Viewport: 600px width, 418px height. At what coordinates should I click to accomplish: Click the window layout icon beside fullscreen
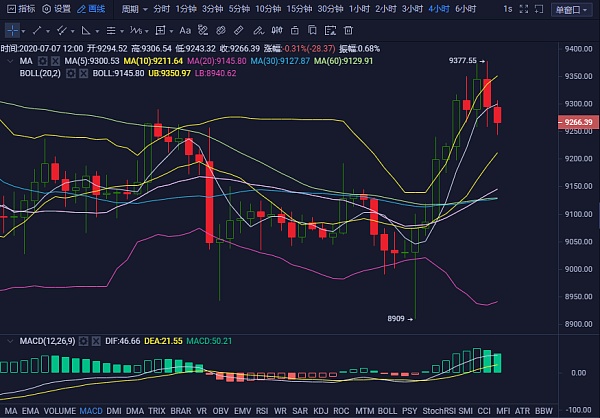point(539,9)
